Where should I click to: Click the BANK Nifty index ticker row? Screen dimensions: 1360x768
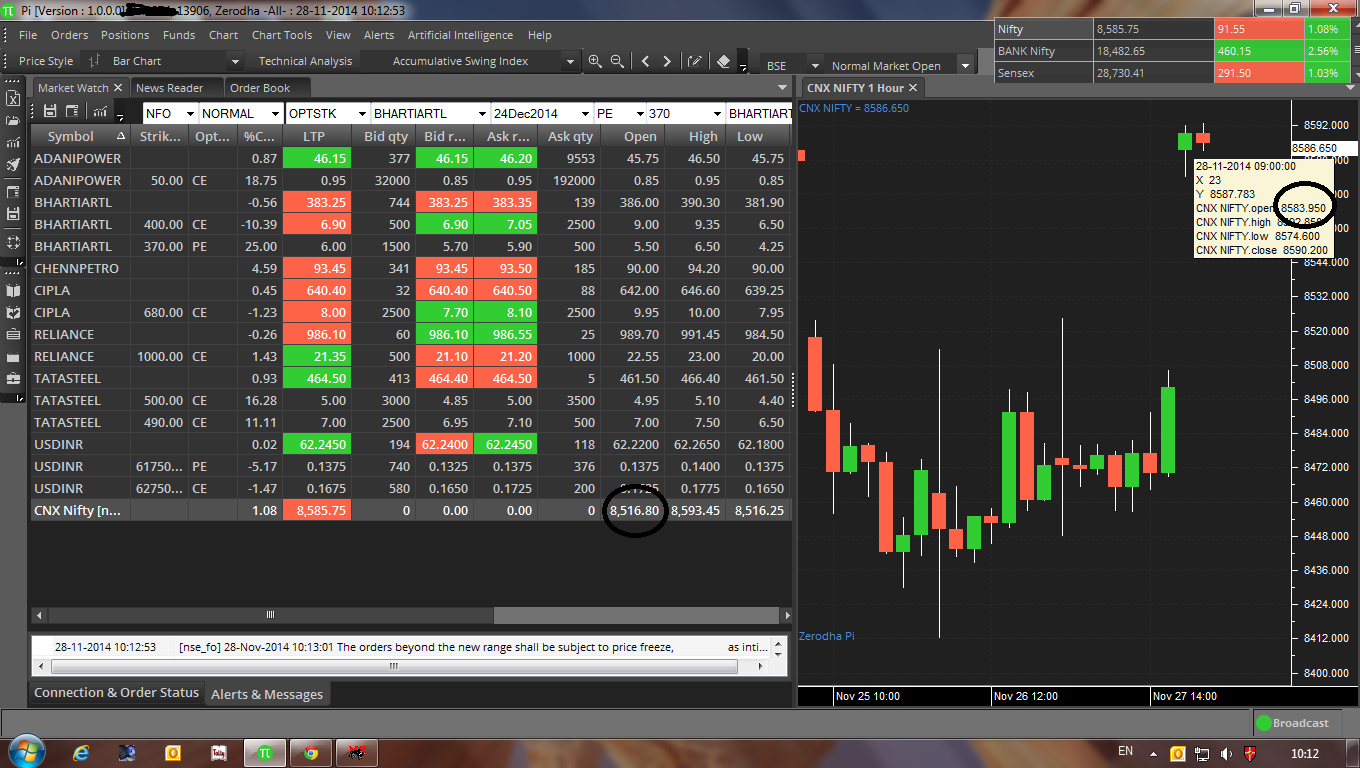click(1172, 51)
